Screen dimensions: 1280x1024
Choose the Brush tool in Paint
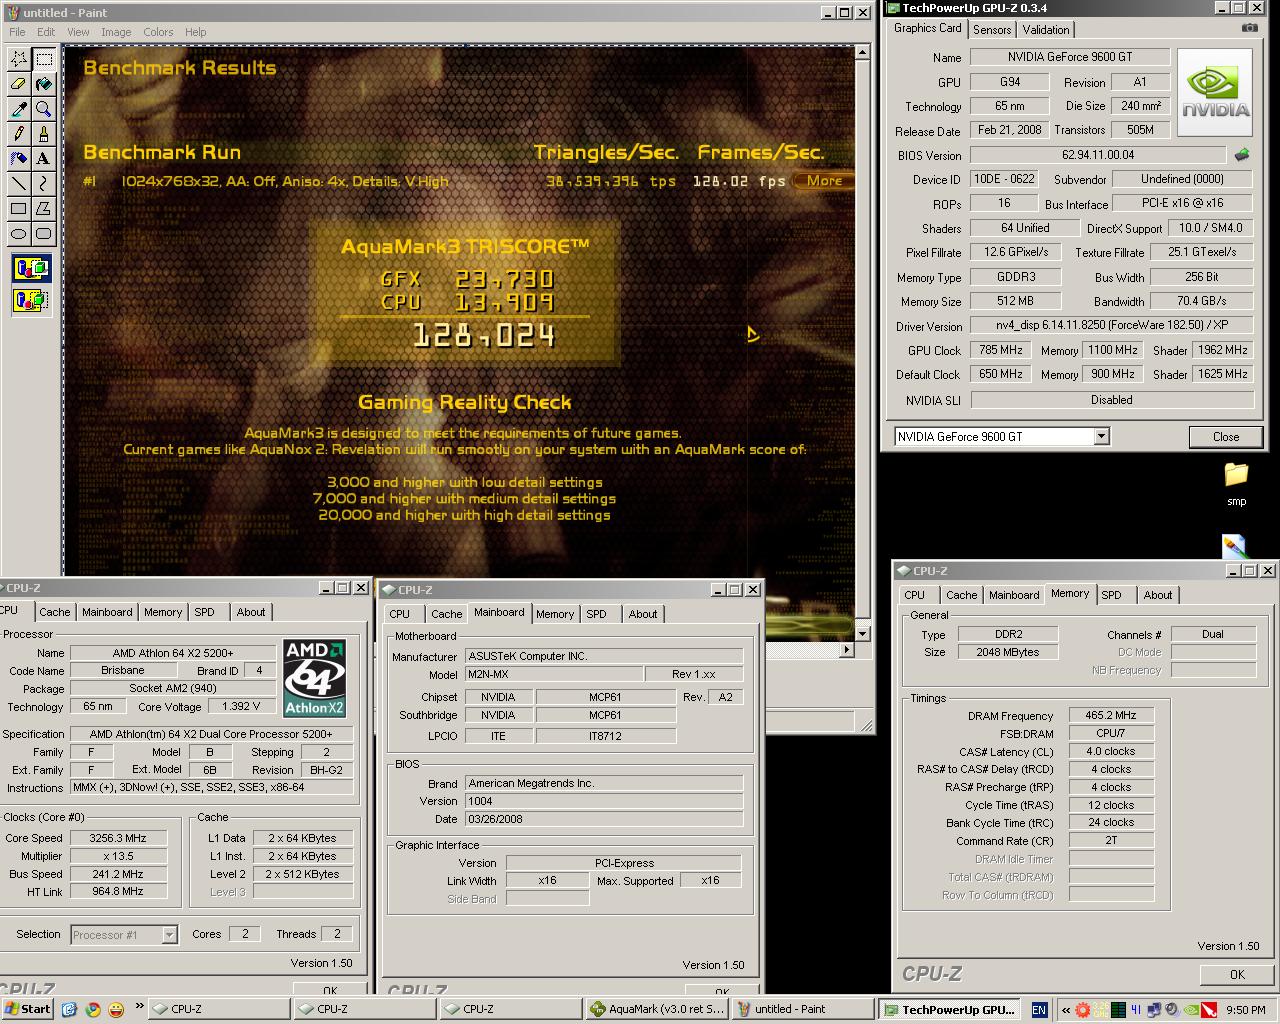tap(44, 134)
